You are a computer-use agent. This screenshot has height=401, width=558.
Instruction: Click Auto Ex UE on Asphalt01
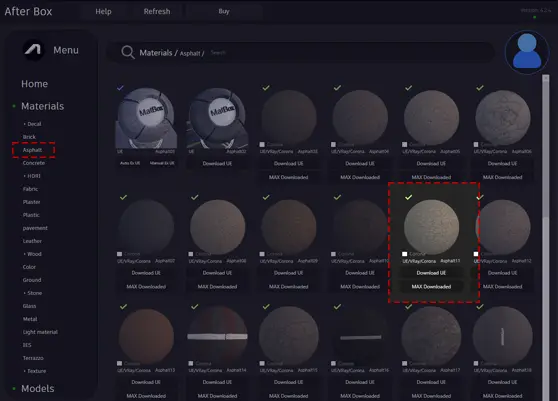click(x=130, y=163)
